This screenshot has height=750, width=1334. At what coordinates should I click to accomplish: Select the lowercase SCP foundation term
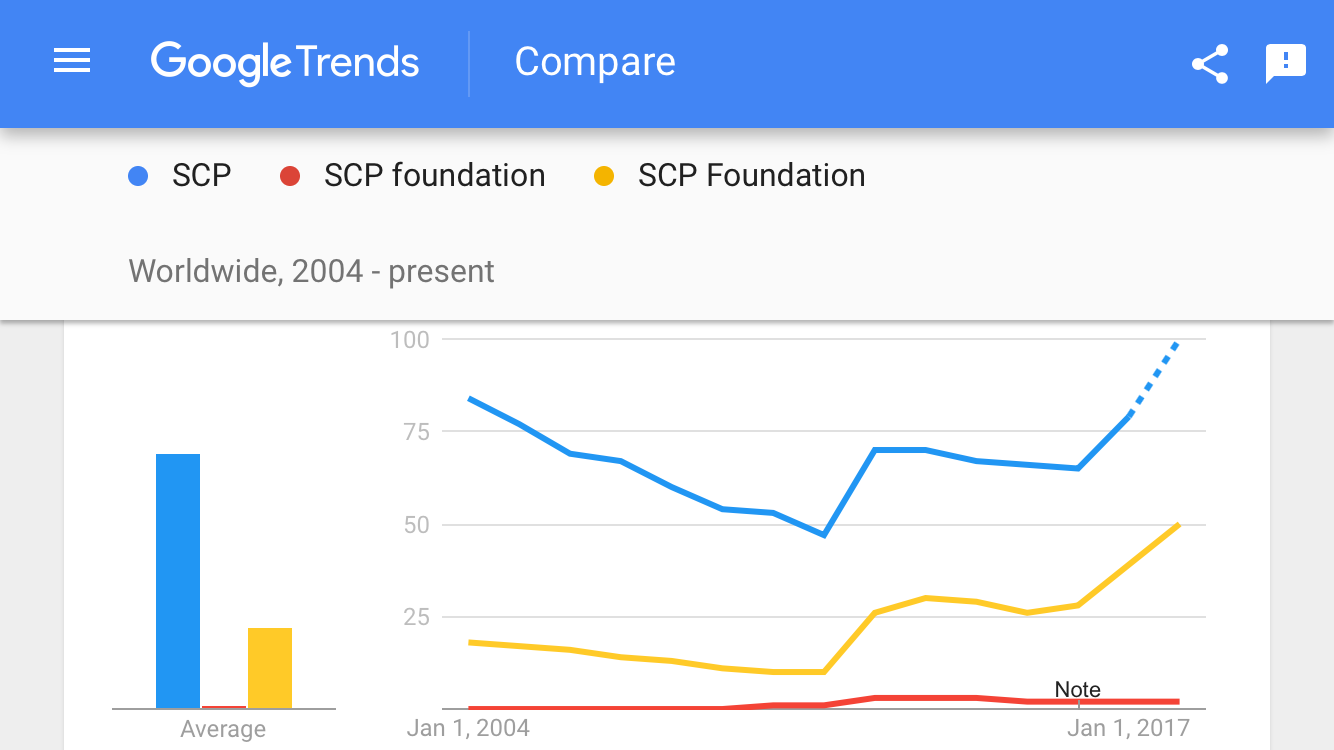[434, 176]
